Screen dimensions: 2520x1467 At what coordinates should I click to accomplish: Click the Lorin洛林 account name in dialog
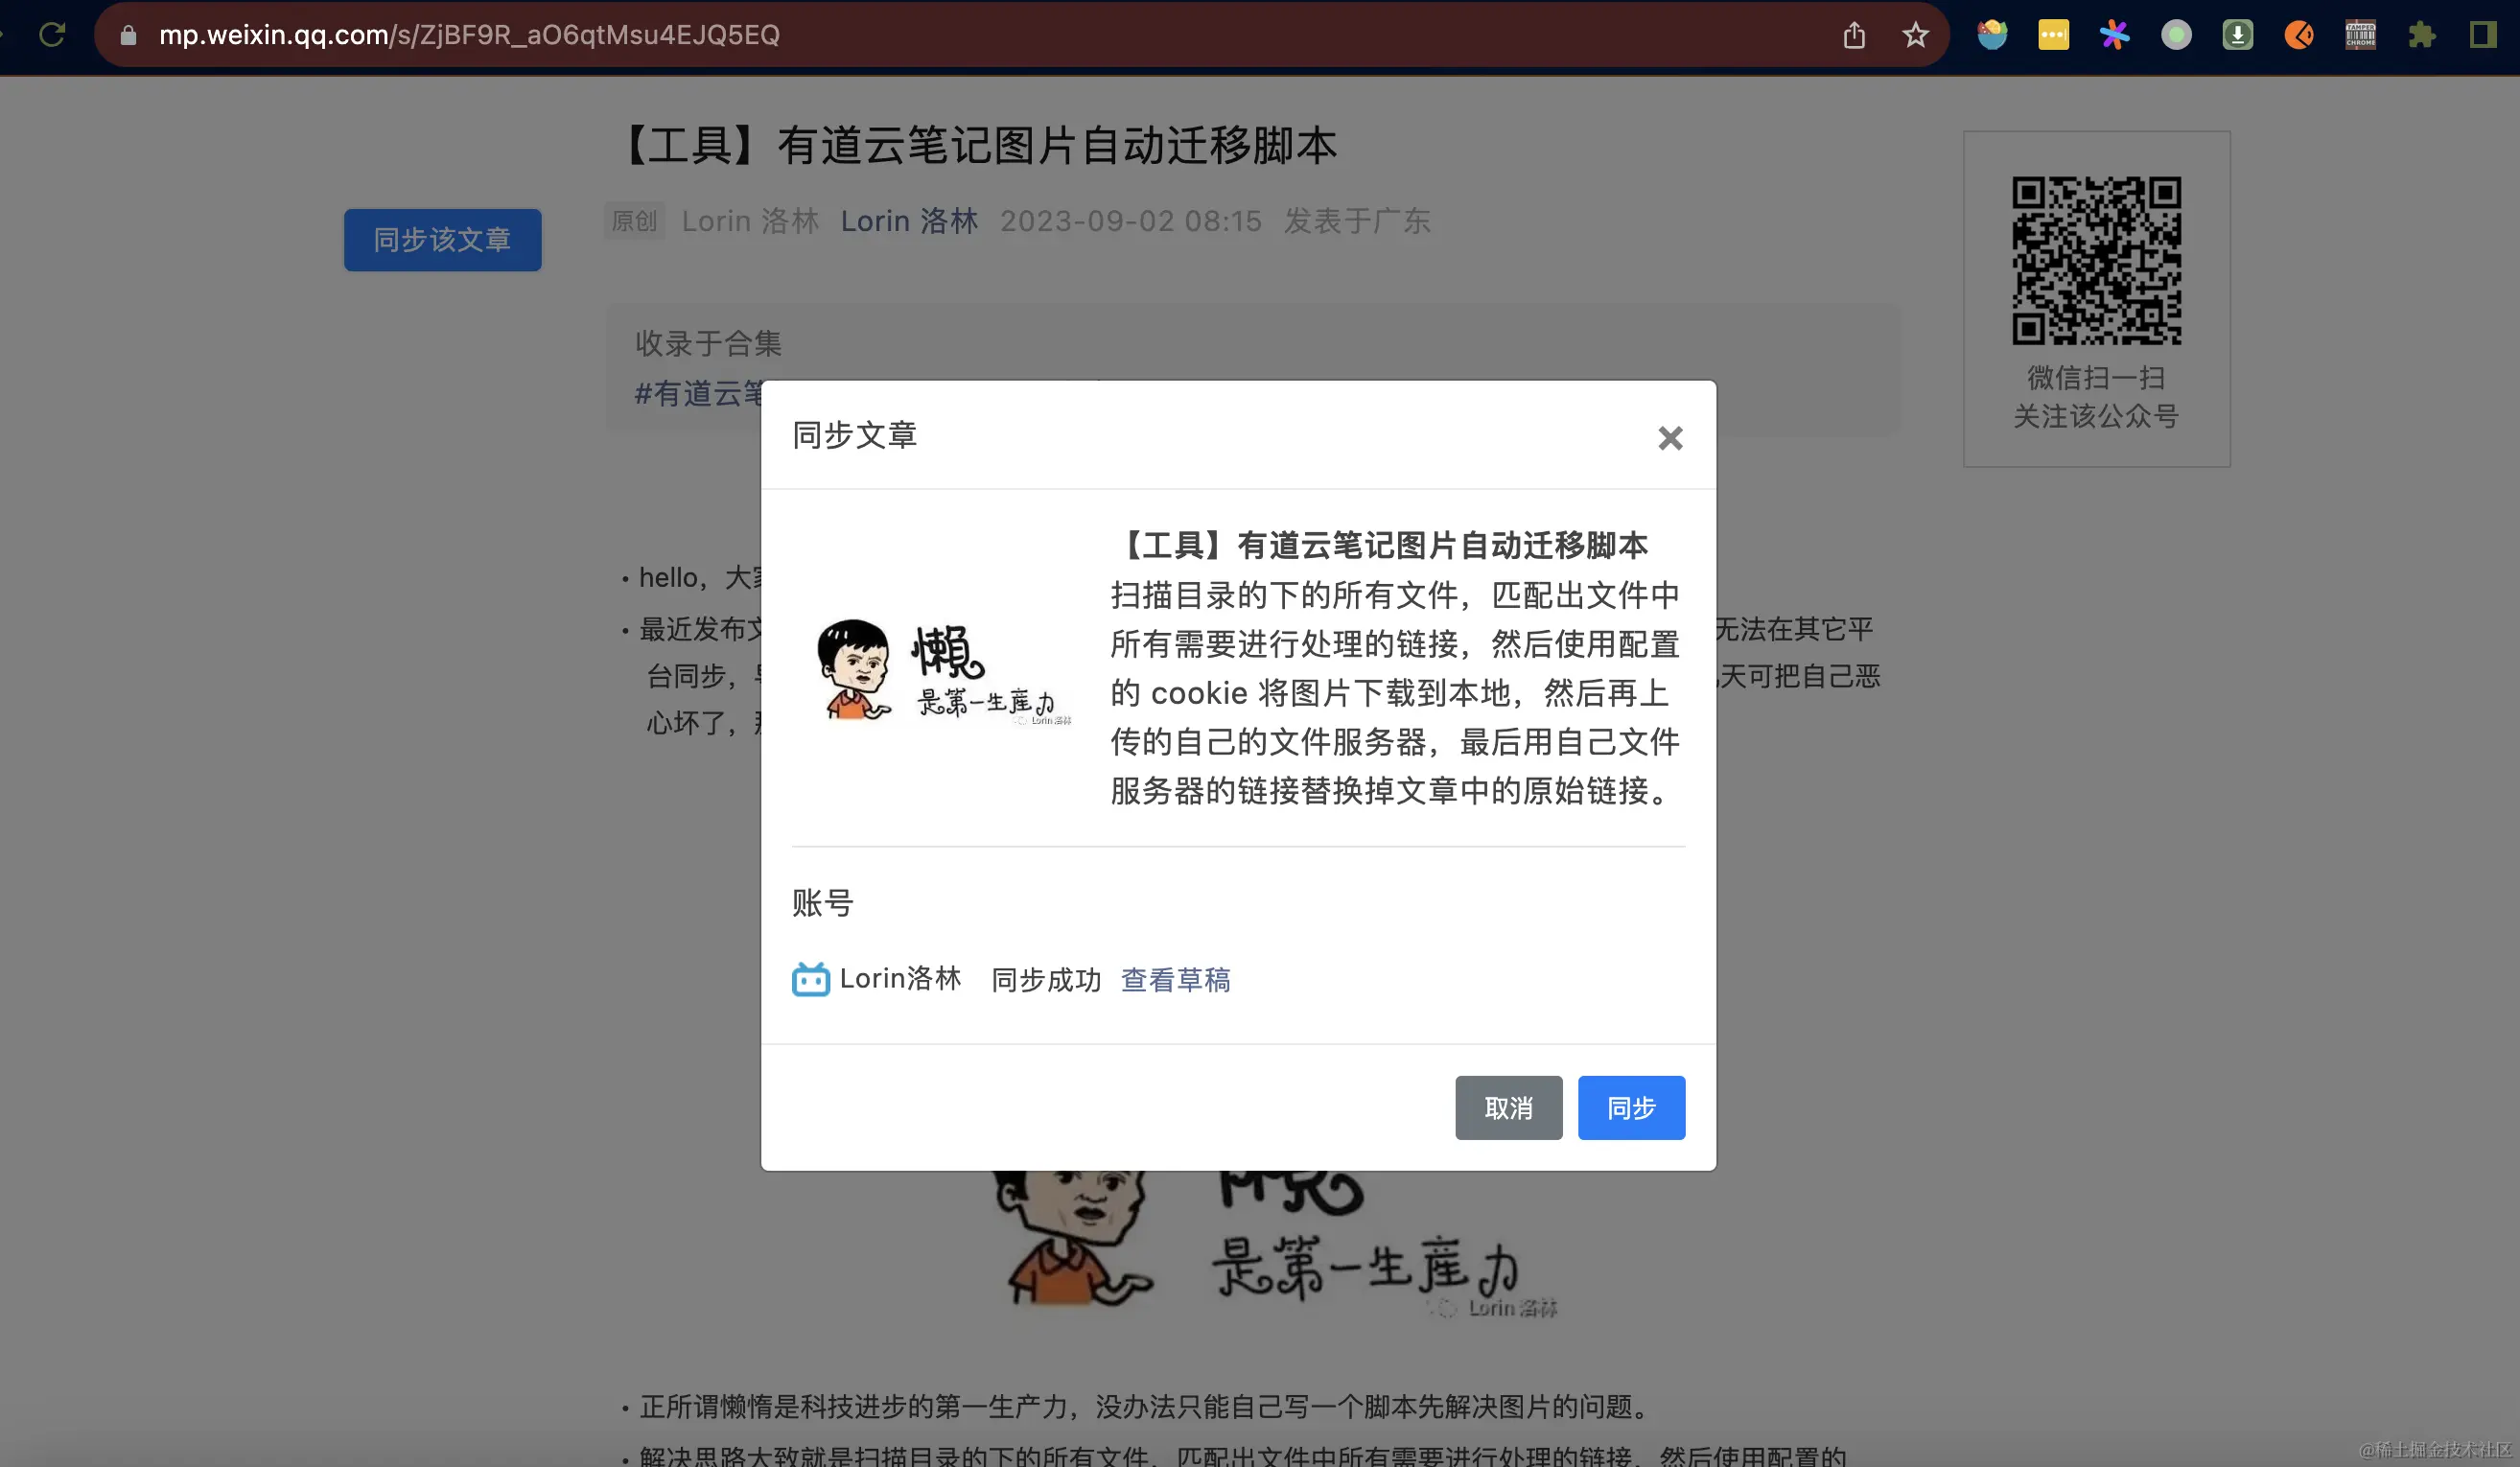[x=900, y=979]
